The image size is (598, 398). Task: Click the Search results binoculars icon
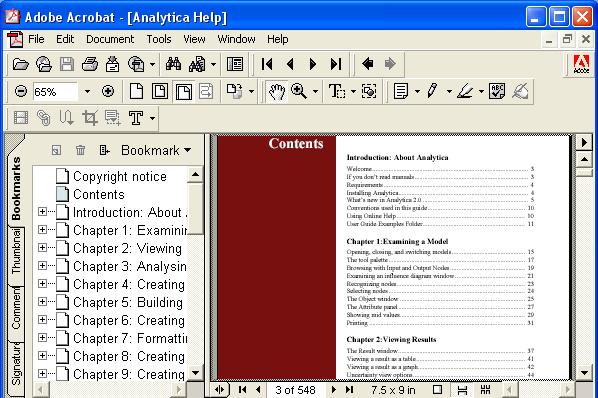197,64
